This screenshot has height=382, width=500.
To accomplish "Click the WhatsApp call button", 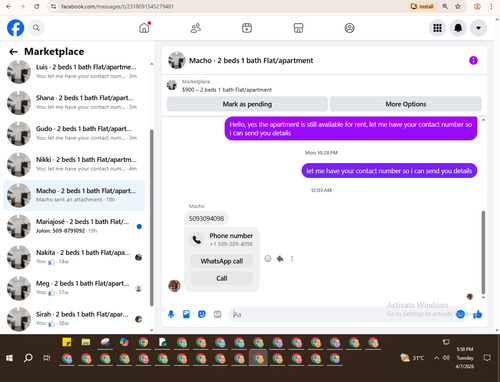I will 222,261.
